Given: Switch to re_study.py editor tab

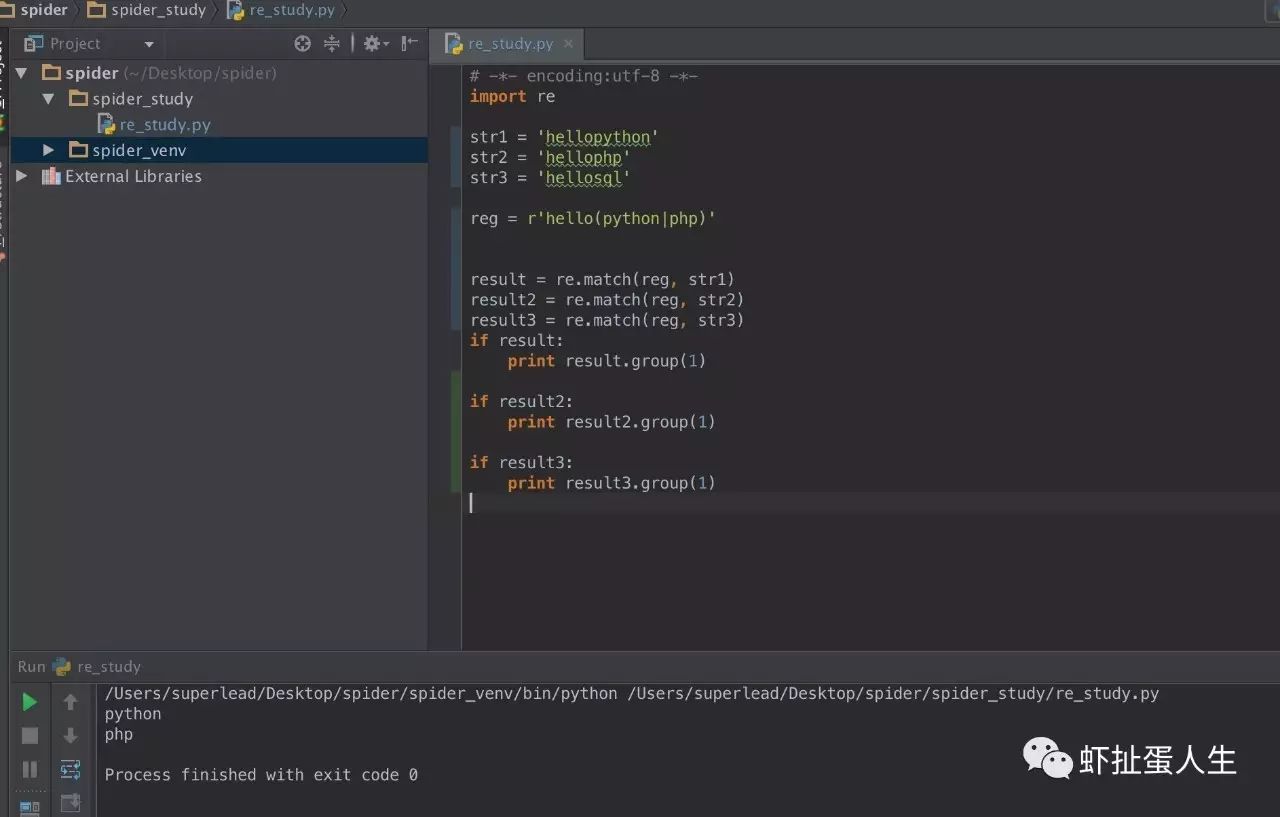Looking at the screenshot, I should tap(510, 44).
